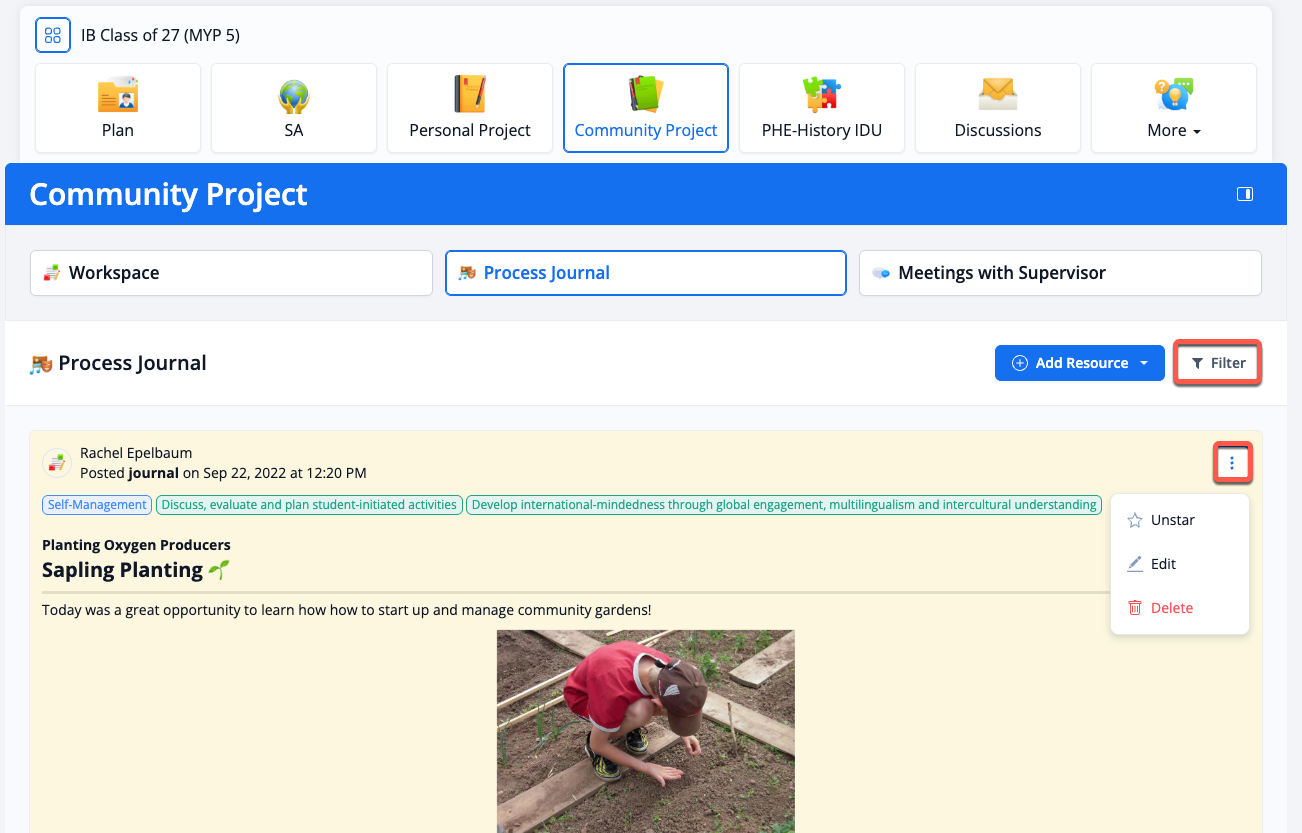Click the three-dot journal entry menu
Image resolution: width=1302 pixels, height=833 pixels.
point(1232,463)
